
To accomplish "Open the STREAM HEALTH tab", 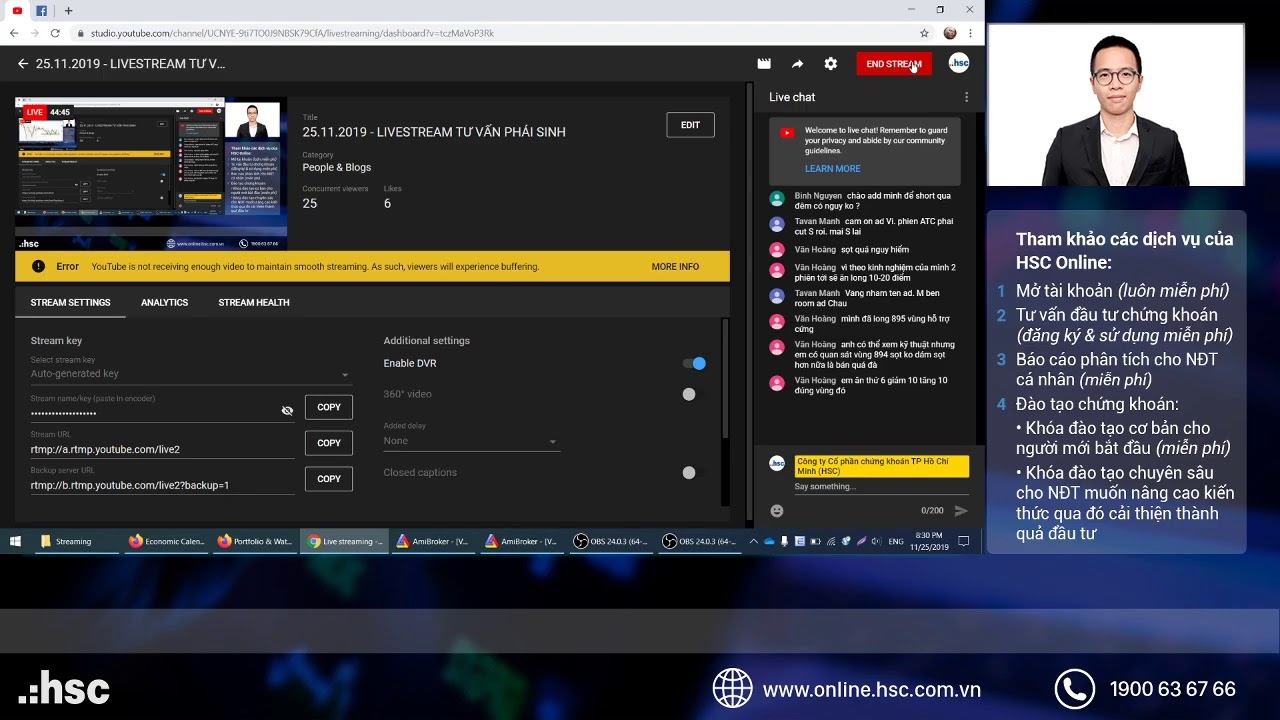I will coord(254,302).
